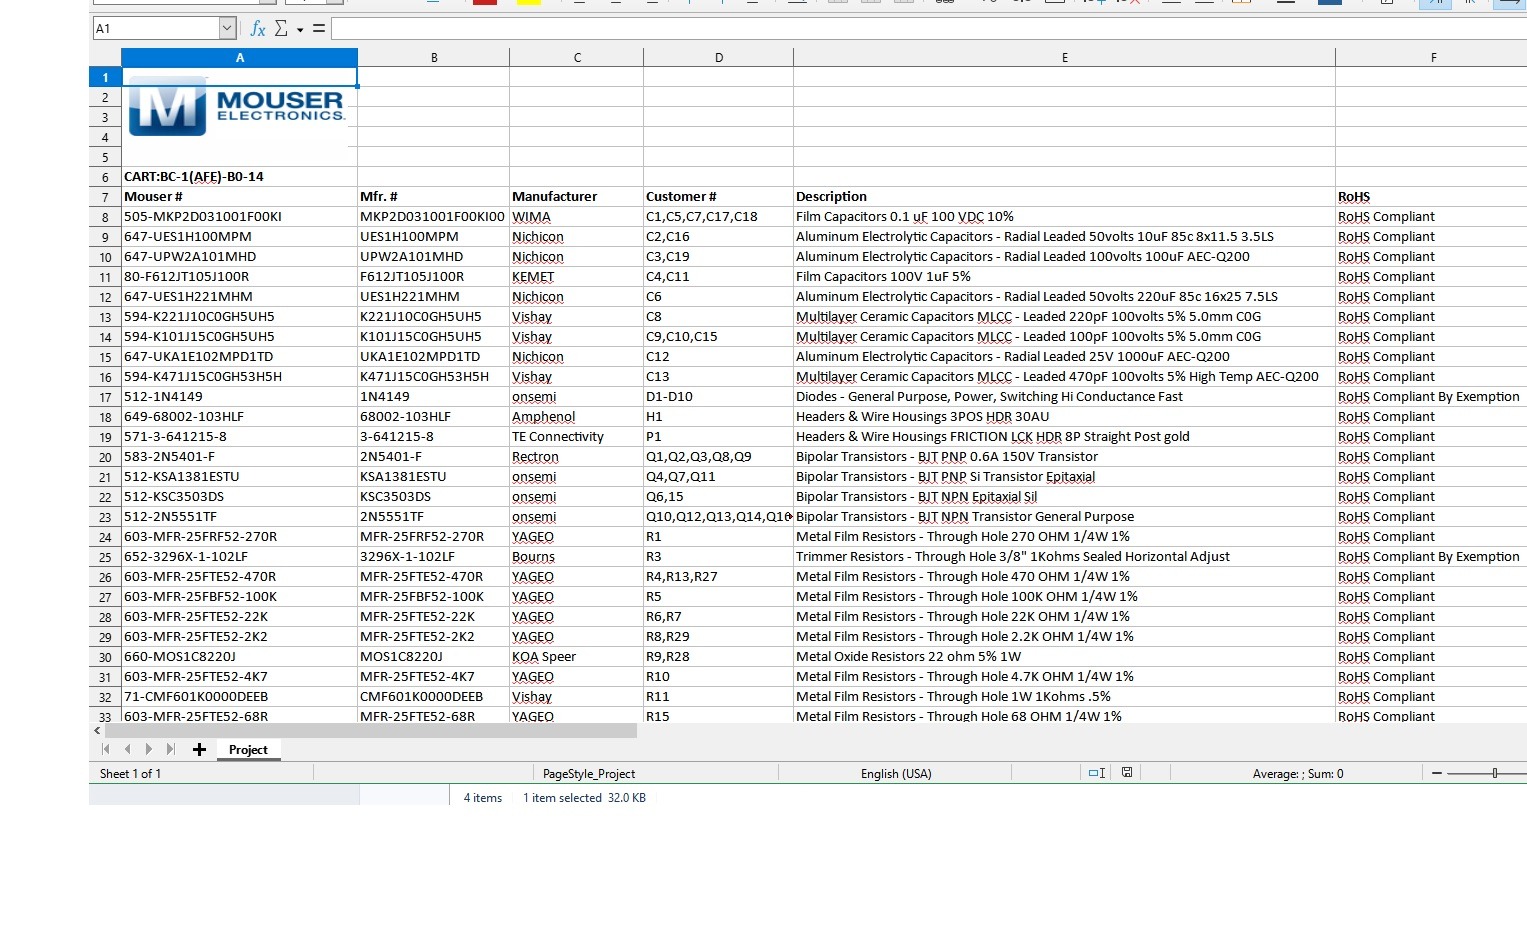The width and height of the screenshot is (1527, 927).
Task: Go to next sheet arrow
Action: tap(149, 749)
